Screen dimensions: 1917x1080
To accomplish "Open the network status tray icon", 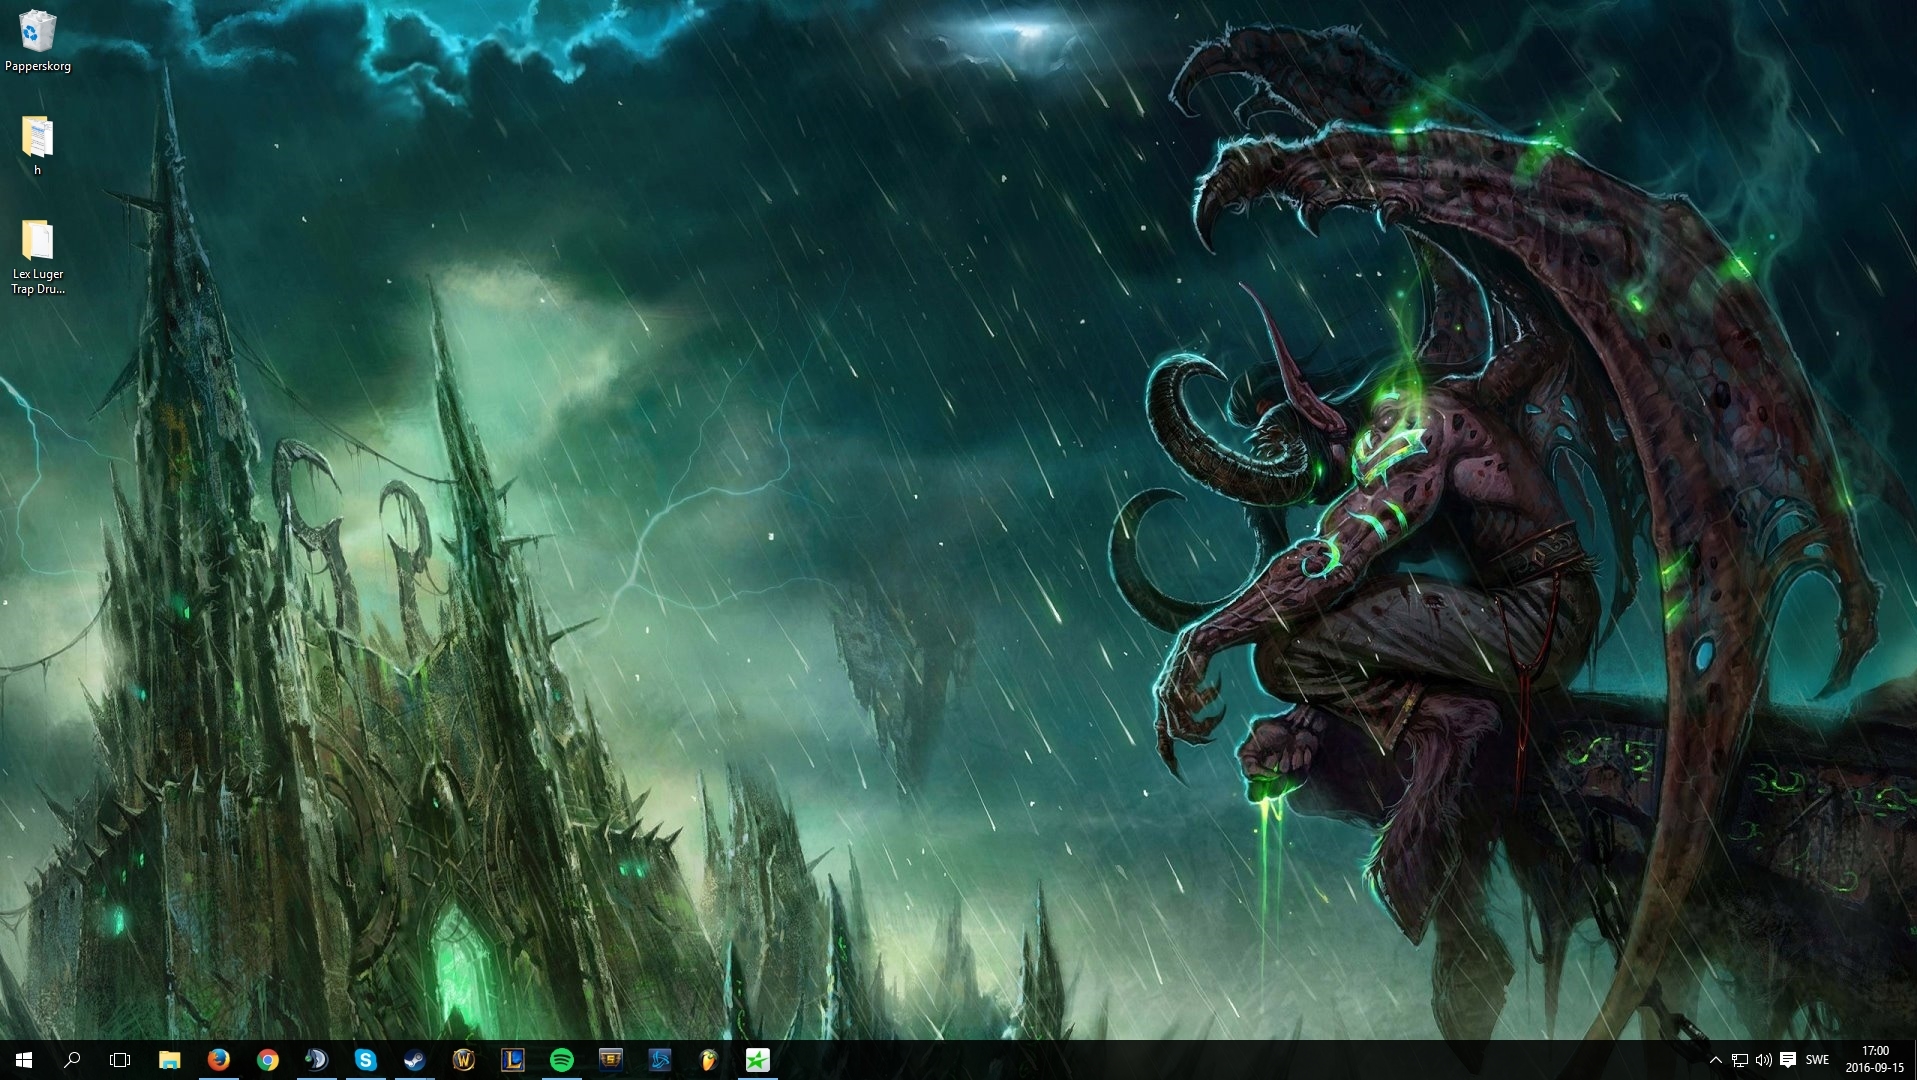I will [1740, 1060].
